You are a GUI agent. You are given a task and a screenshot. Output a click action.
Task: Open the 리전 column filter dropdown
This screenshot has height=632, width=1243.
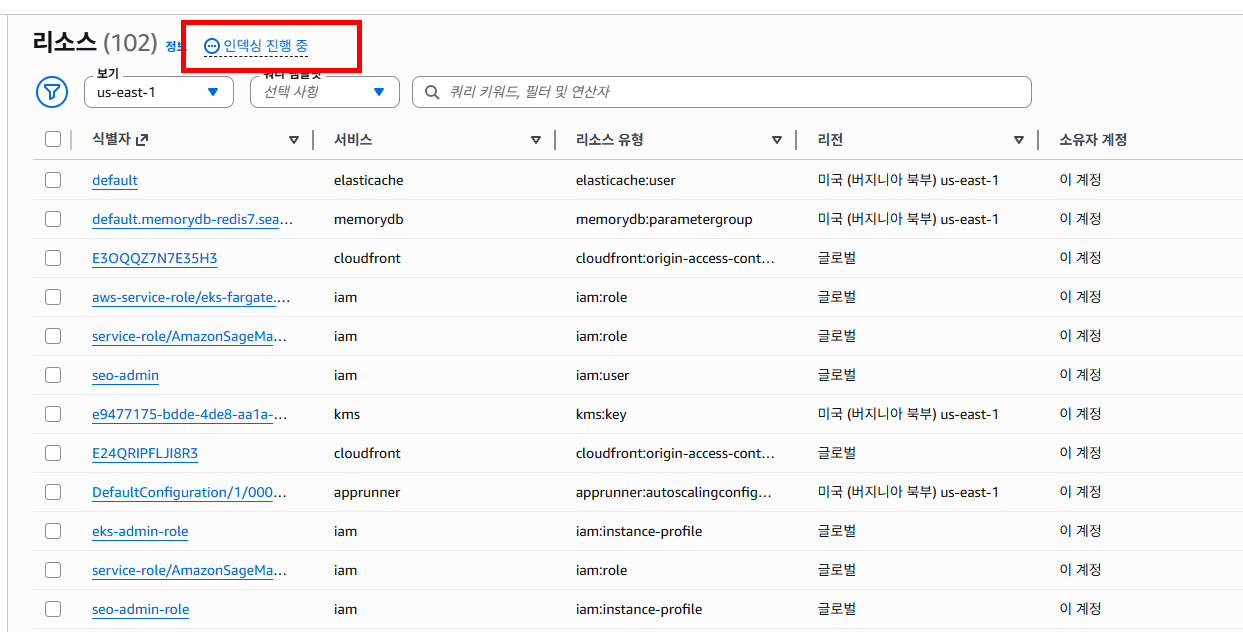click(1019, 139)
